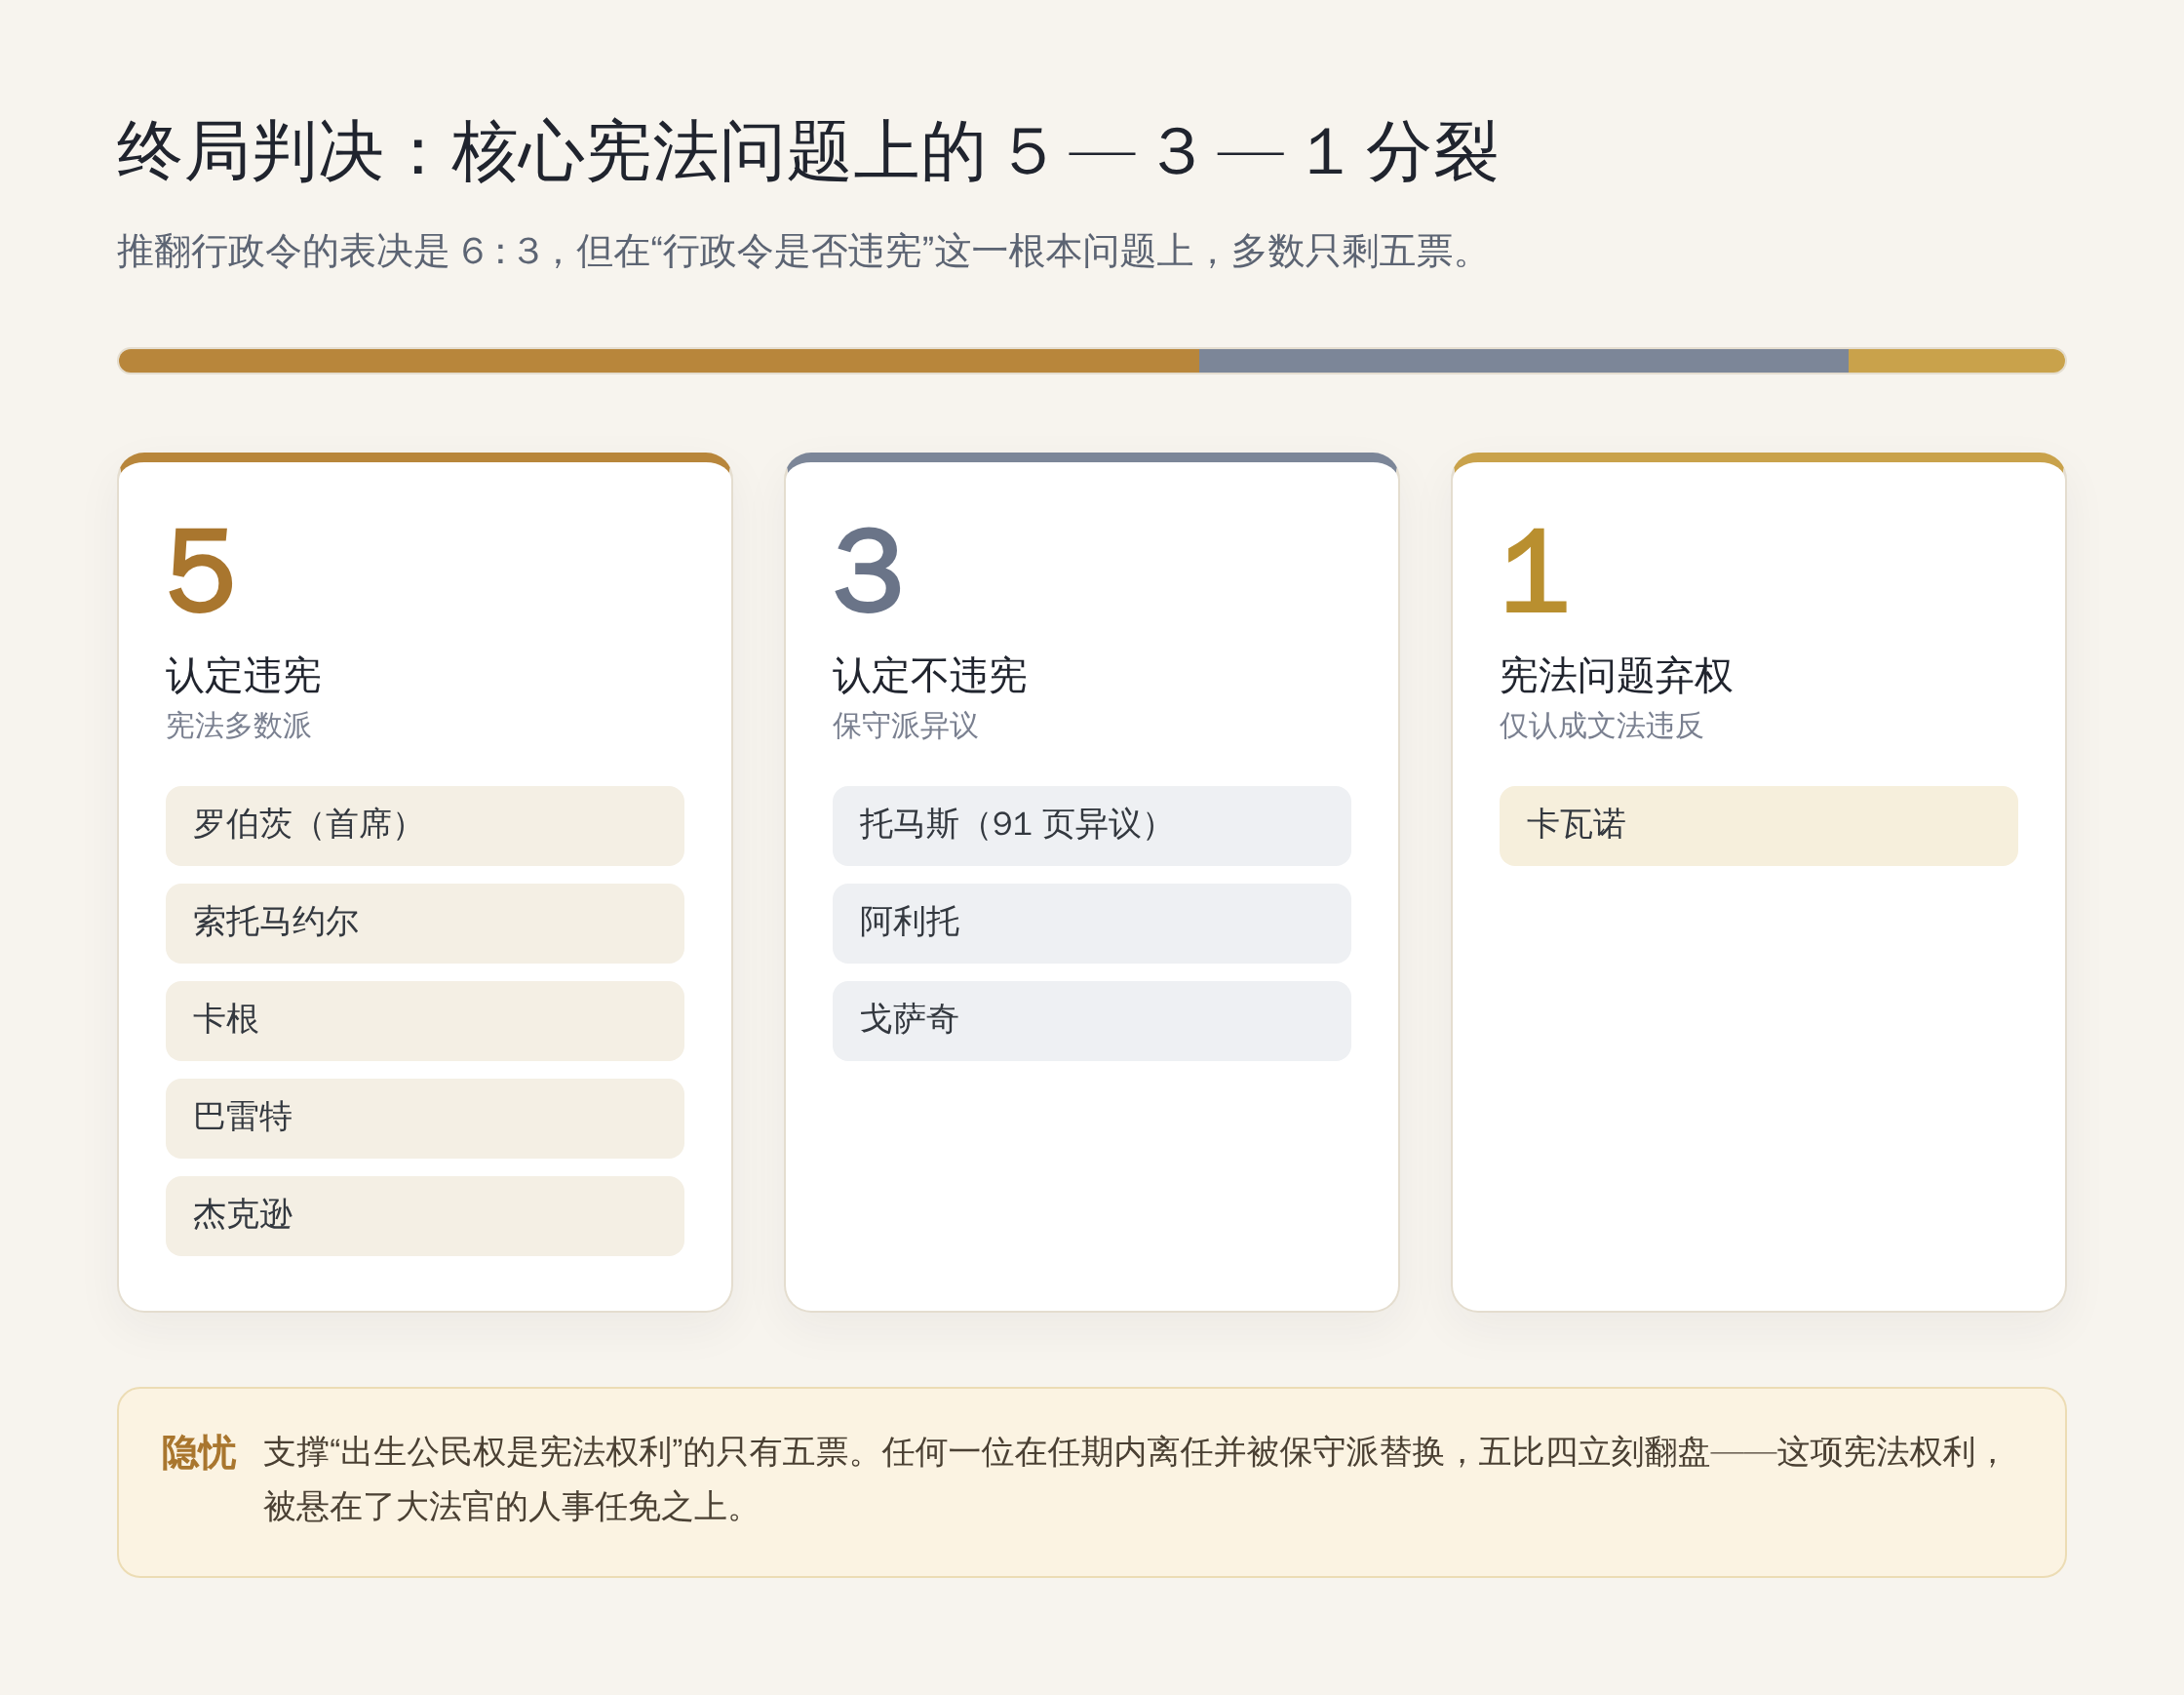Click the brown segment of the vote bar
Screen dimensions: 2184x1695
[659, 361]
